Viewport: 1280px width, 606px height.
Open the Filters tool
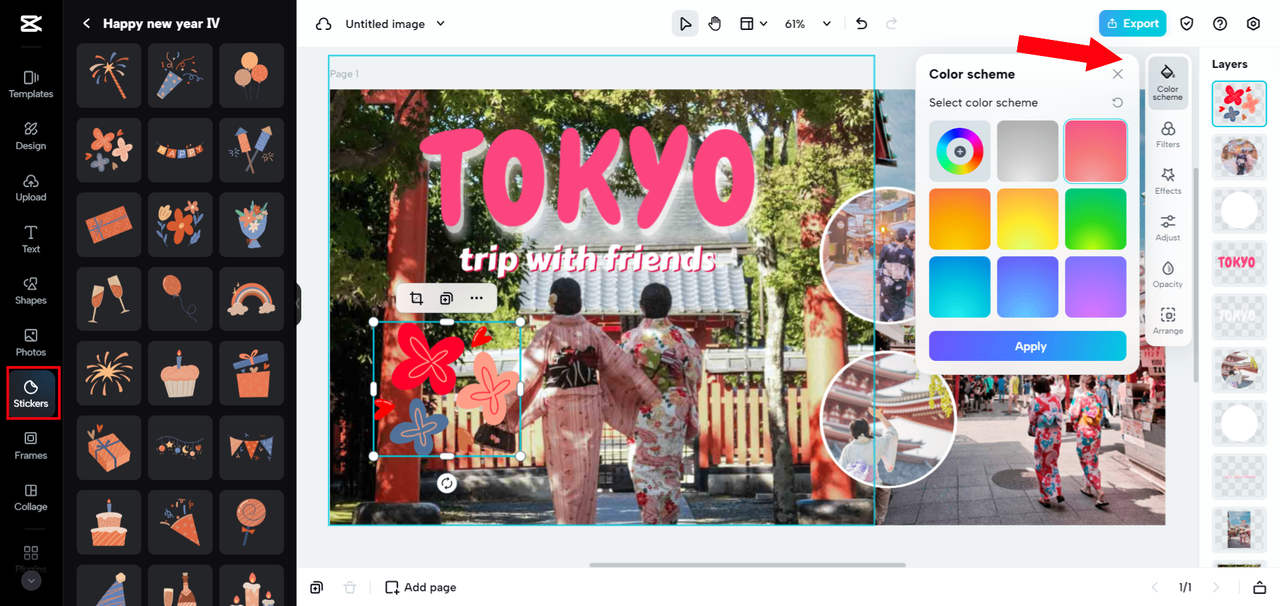click(x=1168, y=135)
